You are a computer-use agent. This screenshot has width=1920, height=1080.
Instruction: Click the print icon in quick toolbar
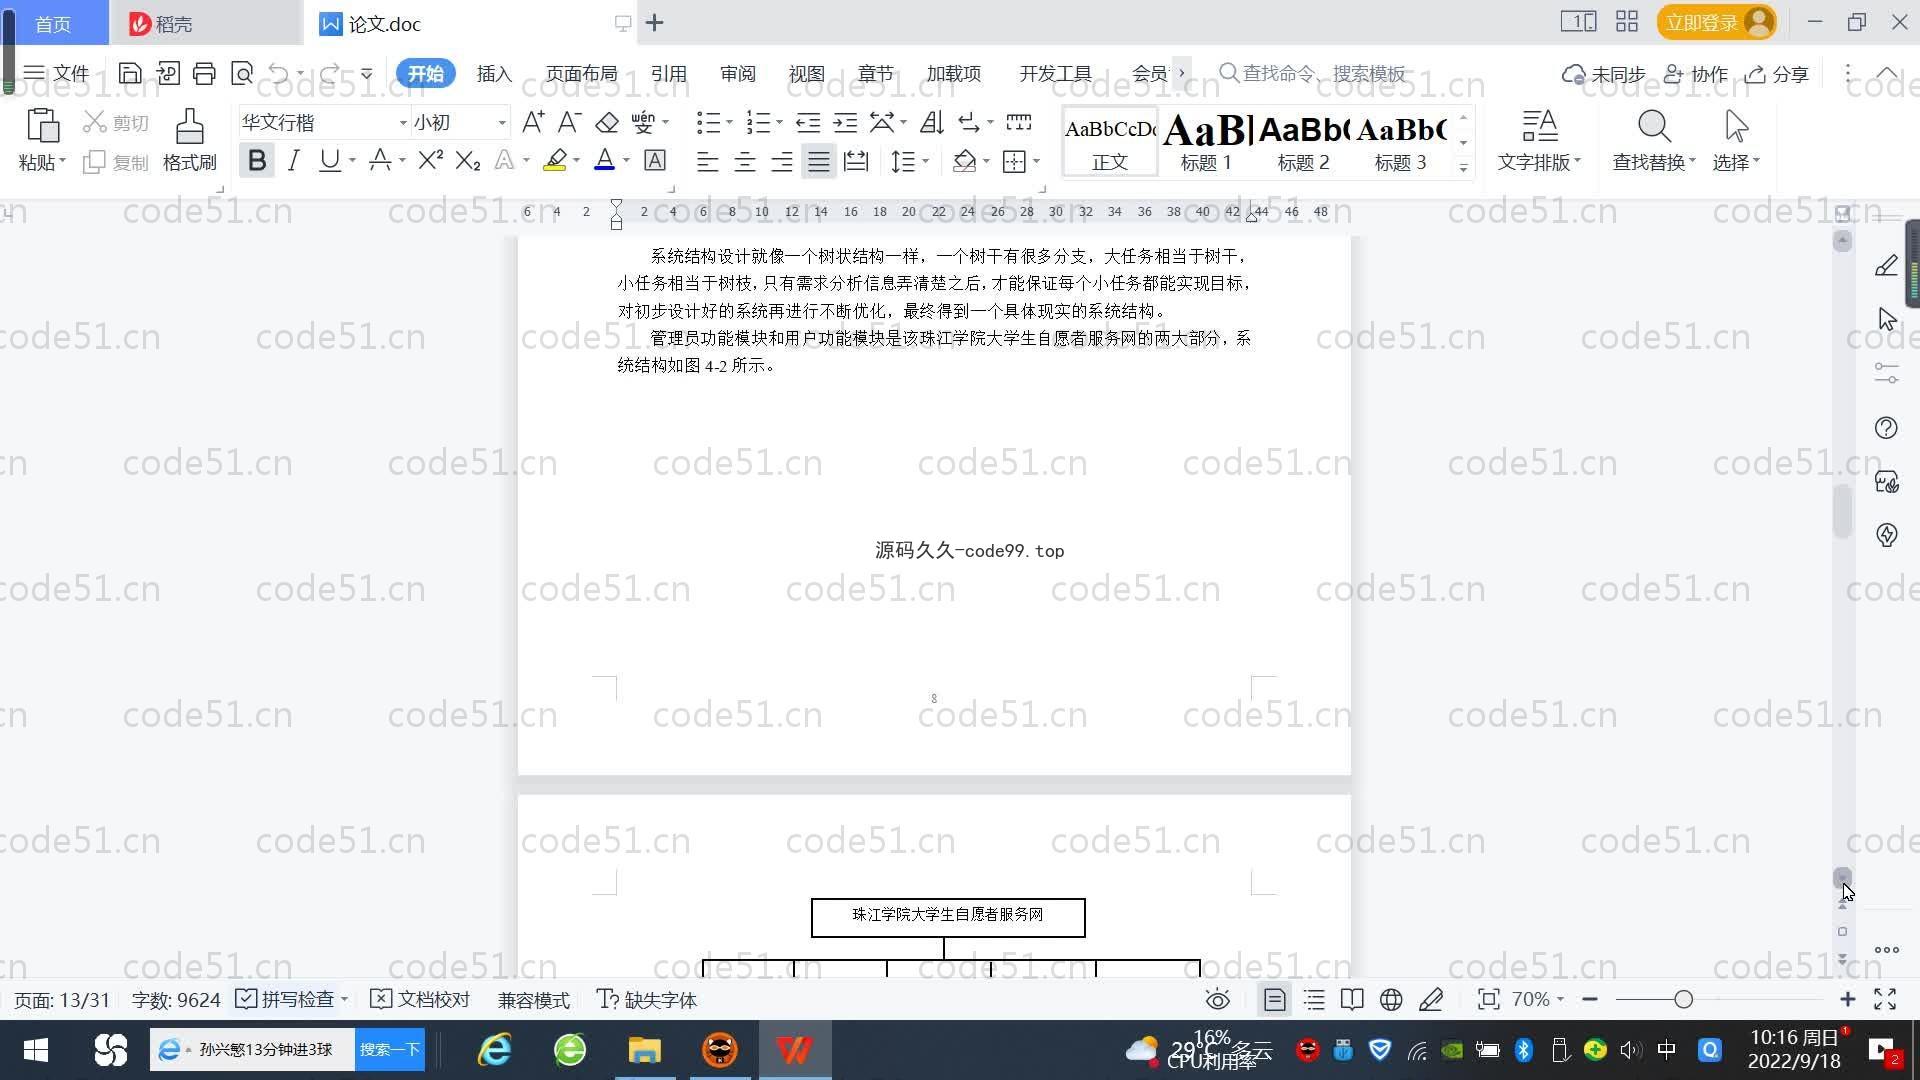pyautogui.click(x=204, y=73)
